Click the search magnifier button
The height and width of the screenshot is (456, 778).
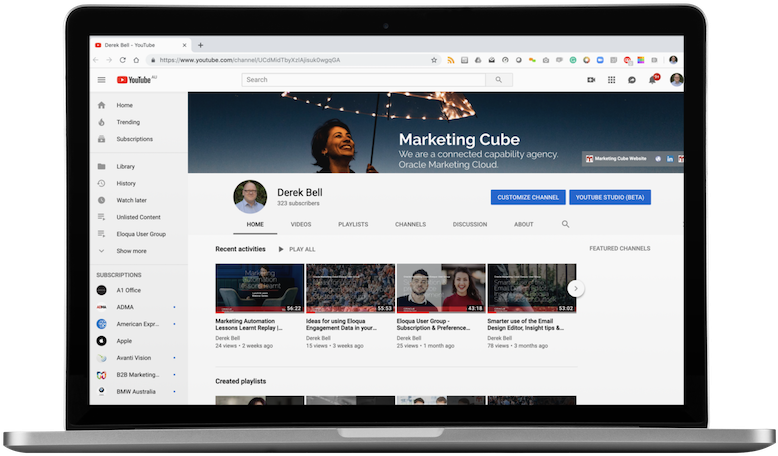(x=499, y=80)
